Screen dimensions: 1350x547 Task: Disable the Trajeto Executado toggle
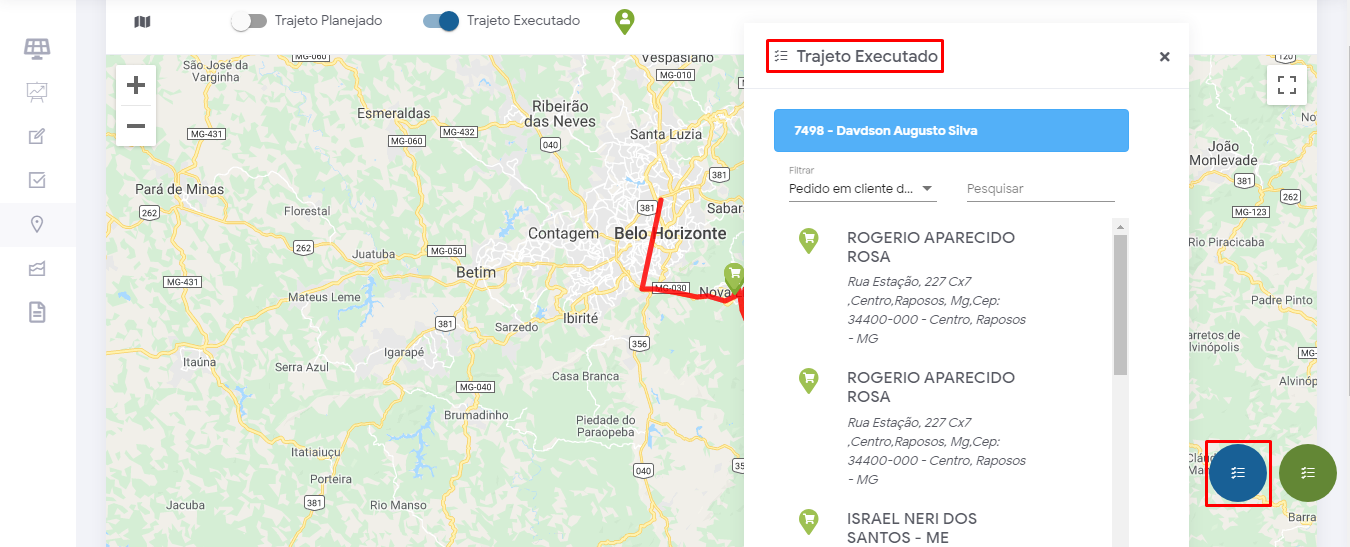click(x=441, y=21)
